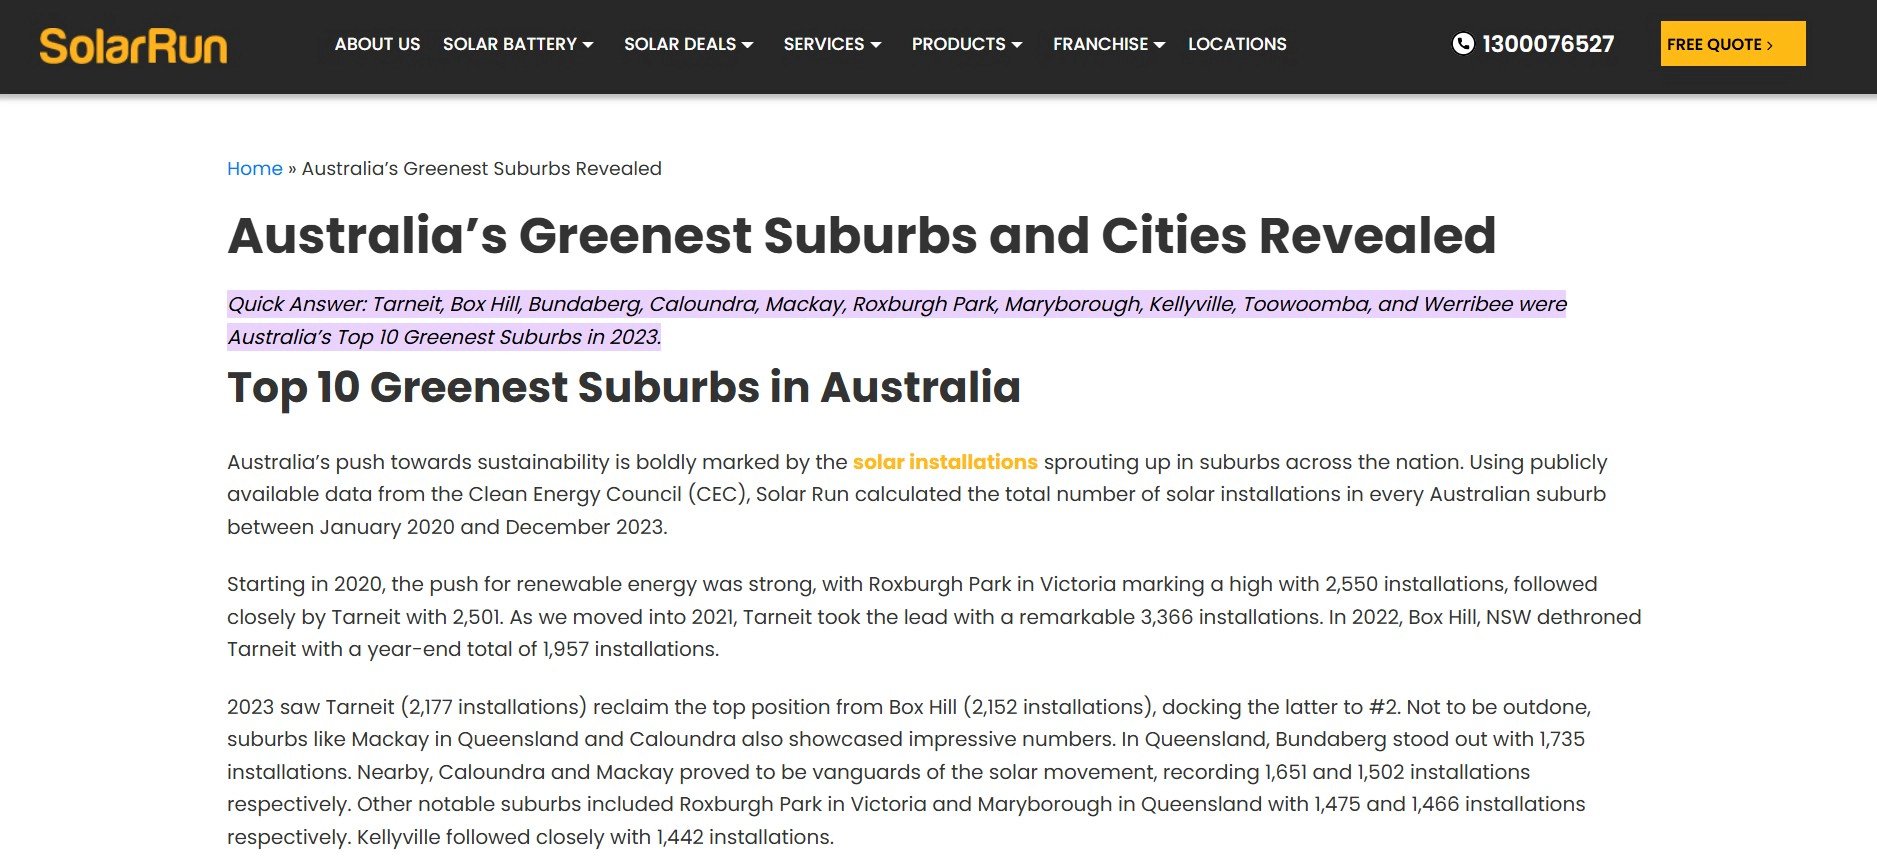Expand the Services dropdown arrow
This screenshot has width=1877, height=863.
coord(876,45)
